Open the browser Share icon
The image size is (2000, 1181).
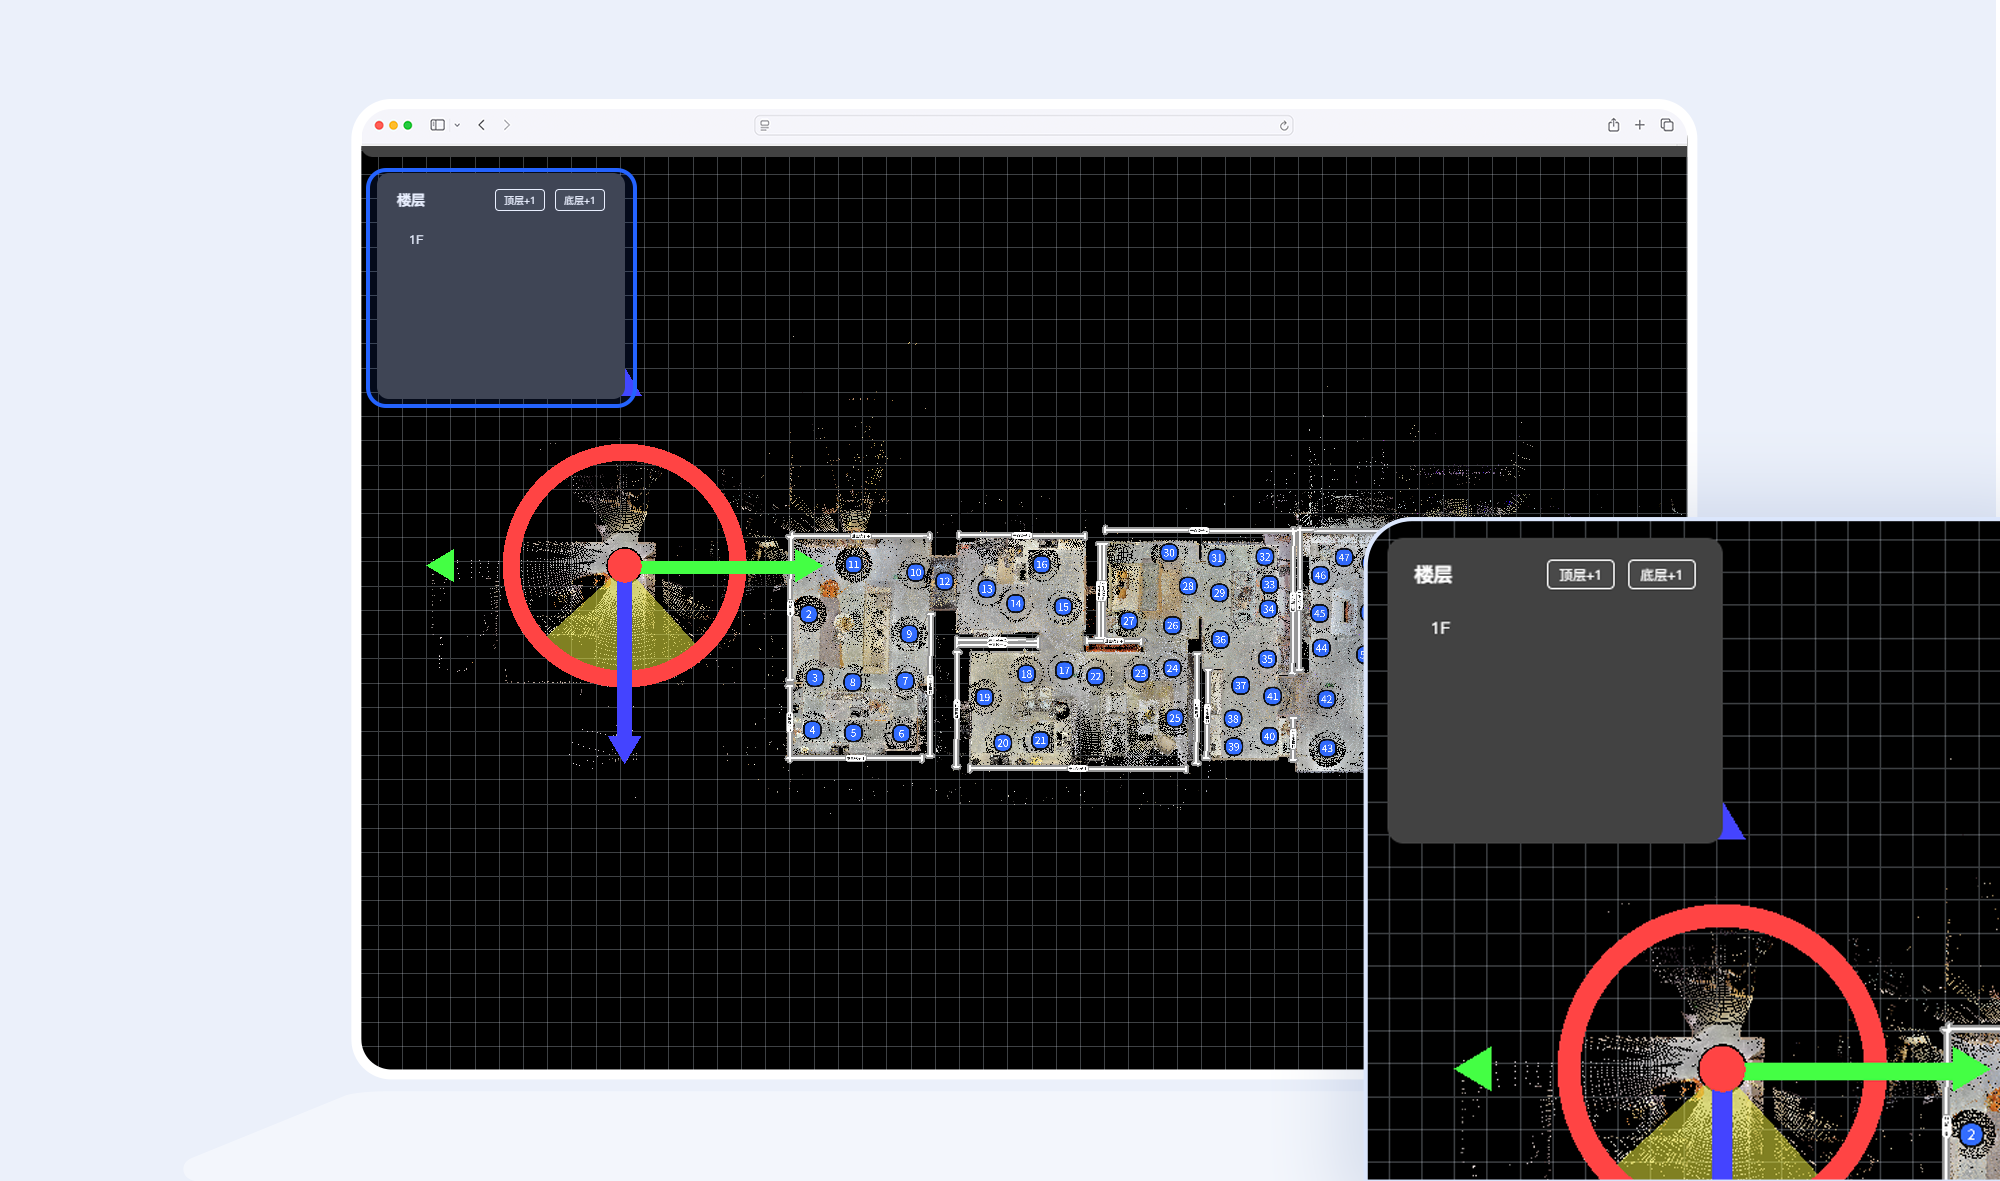pos(1613,125)
